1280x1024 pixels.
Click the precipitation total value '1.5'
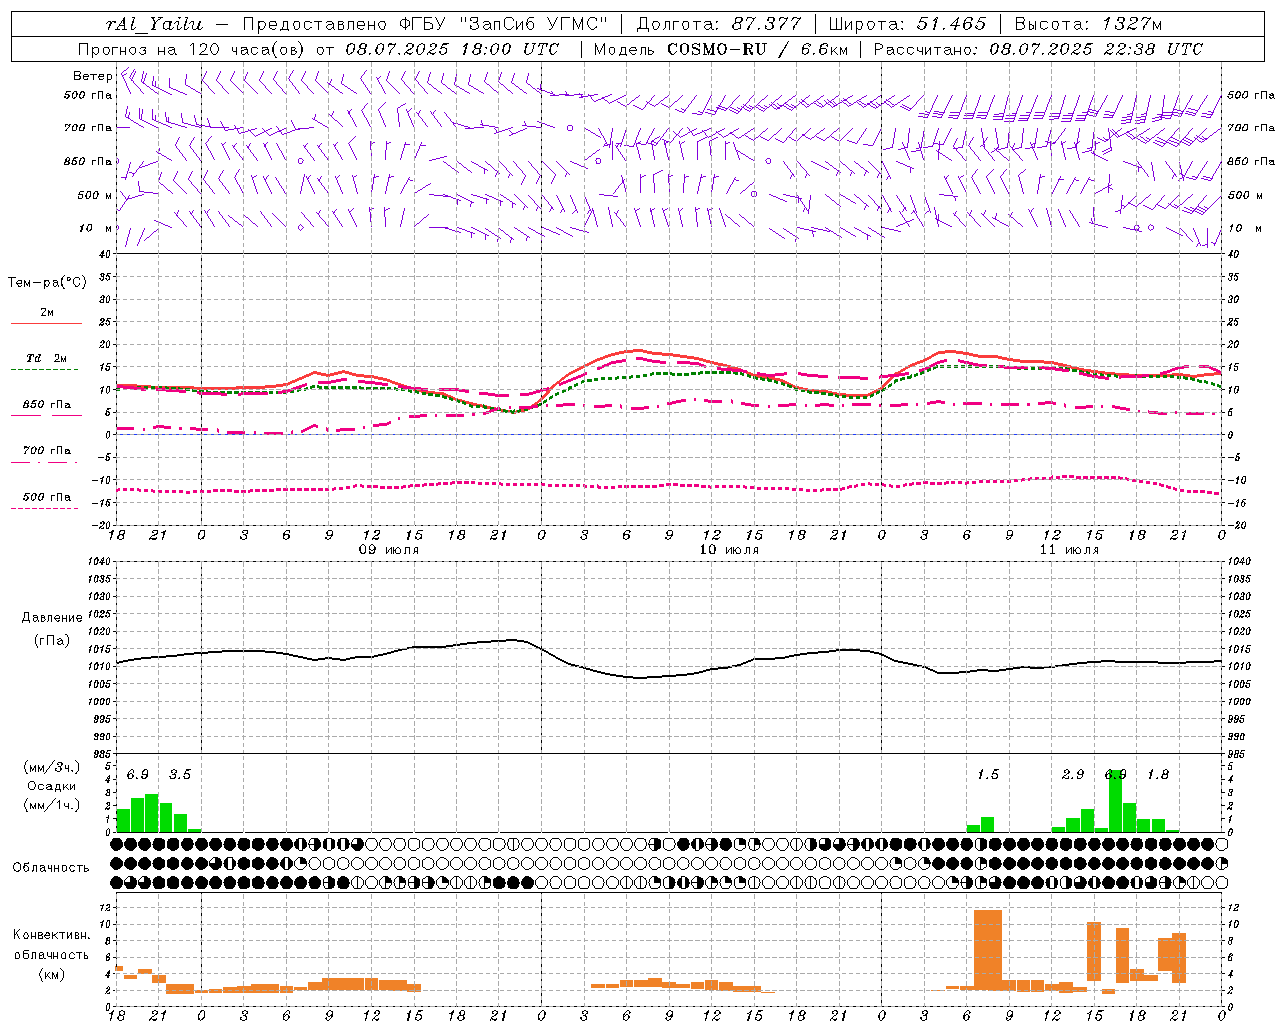tap(988, 774)
